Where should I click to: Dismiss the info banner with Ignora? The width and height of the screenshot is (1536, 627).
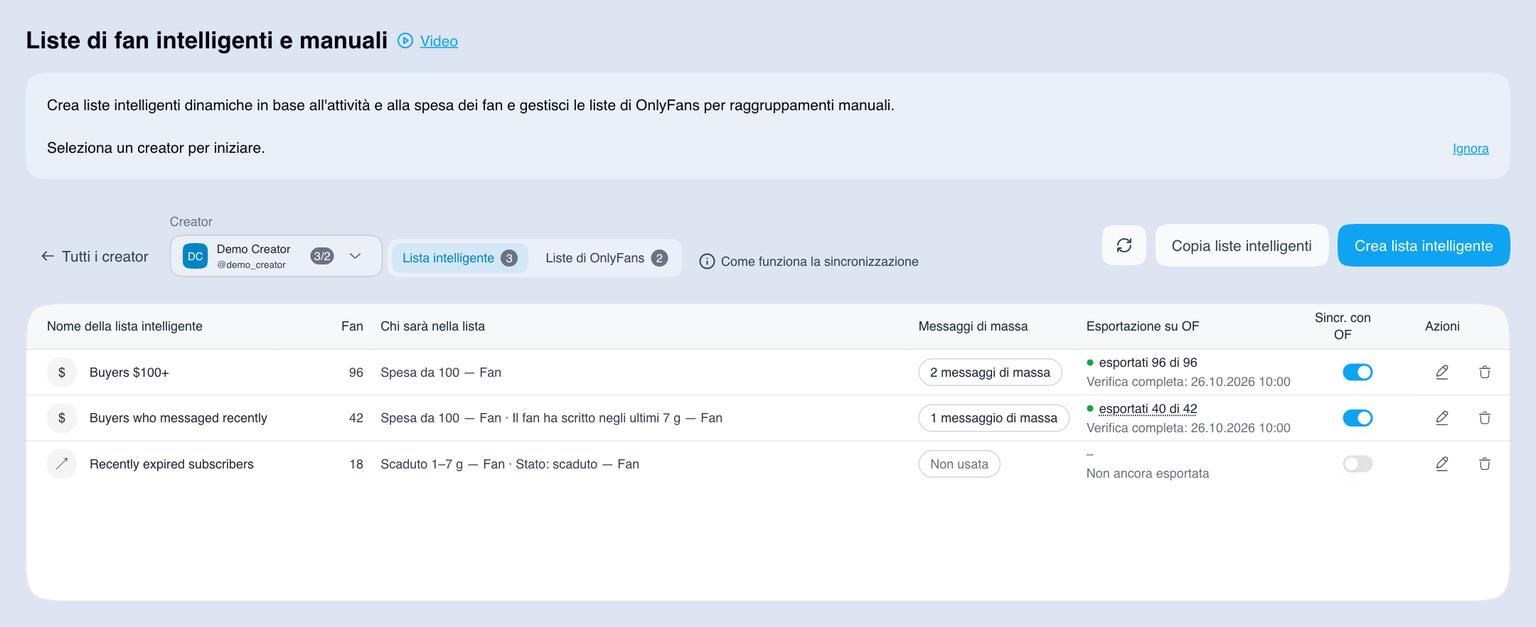coord(1470,148)
